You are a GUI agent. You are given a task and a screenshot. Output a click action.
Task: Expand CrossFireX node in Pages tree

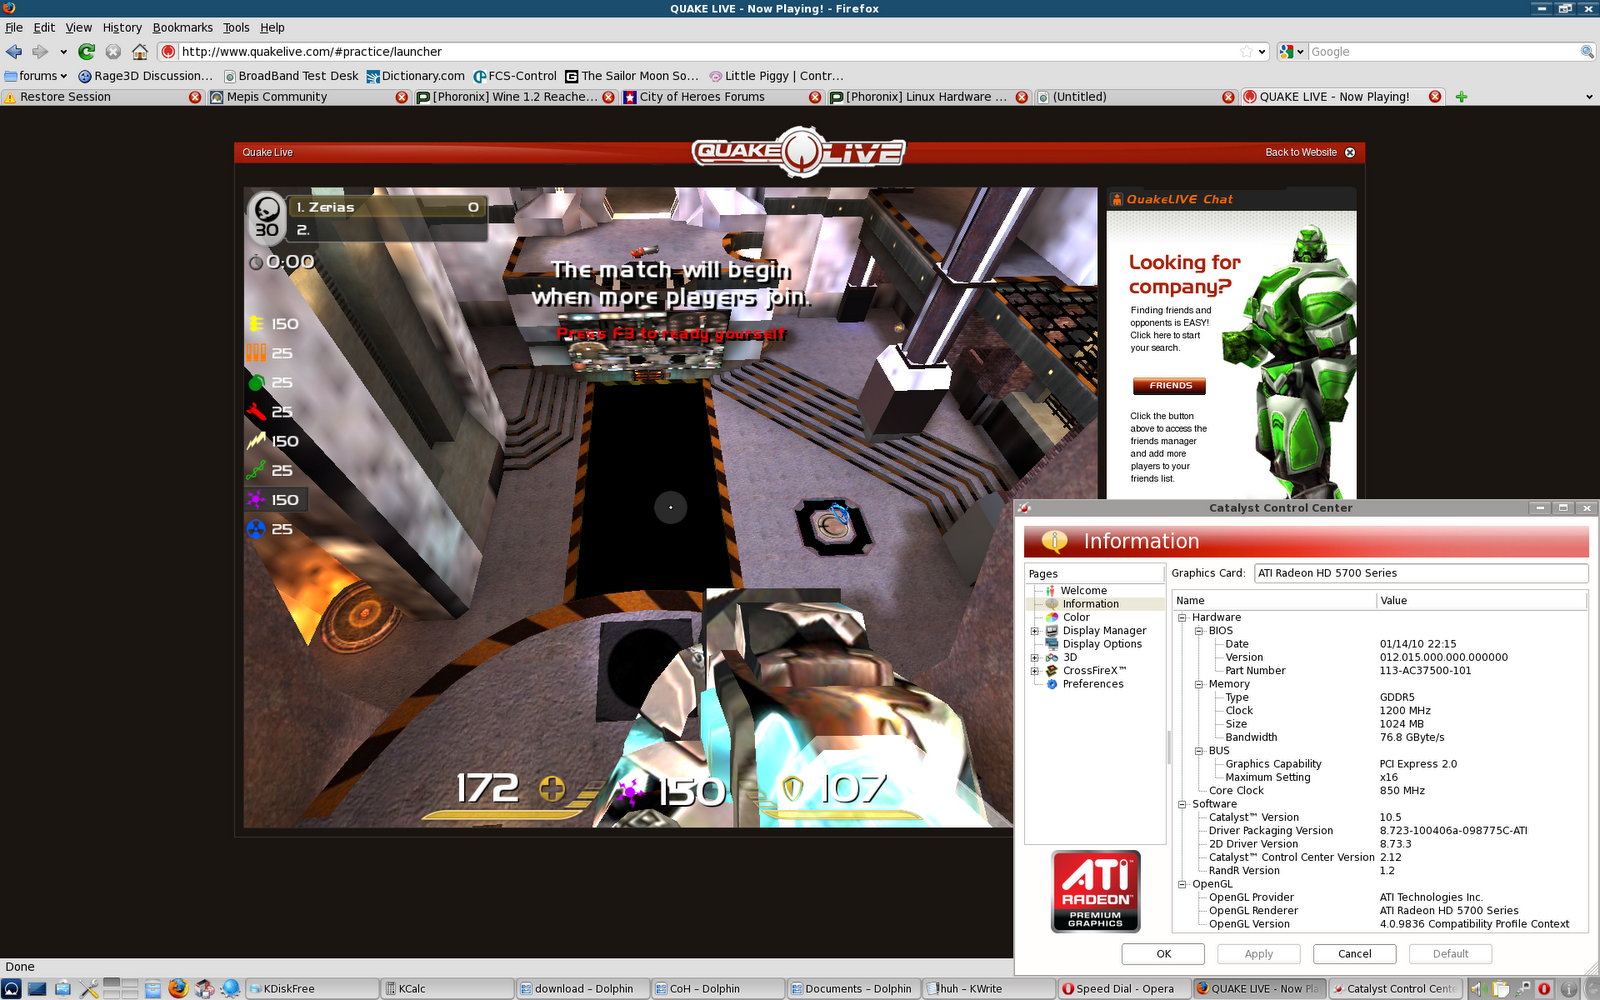pyautogui.click(x=1035, y=671)
